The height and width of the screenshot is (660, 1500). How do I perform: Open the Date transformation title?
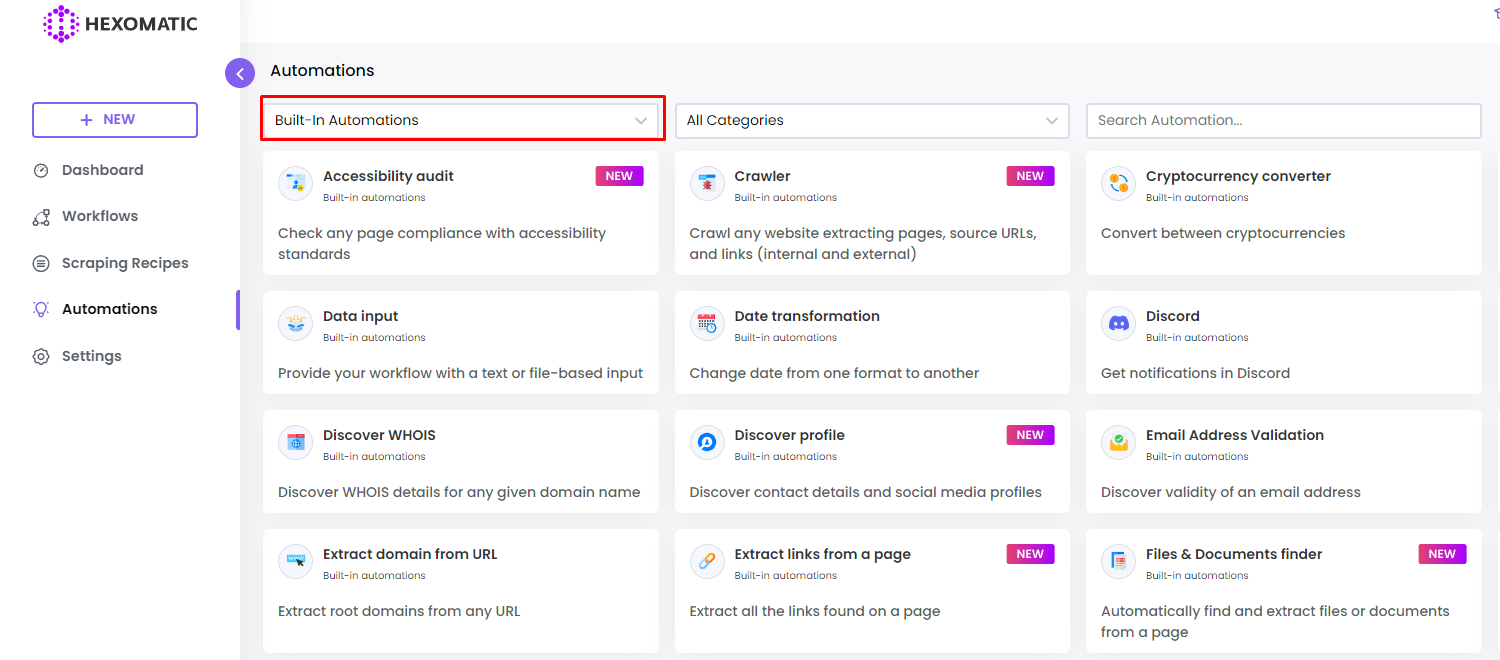click(807, 316)
